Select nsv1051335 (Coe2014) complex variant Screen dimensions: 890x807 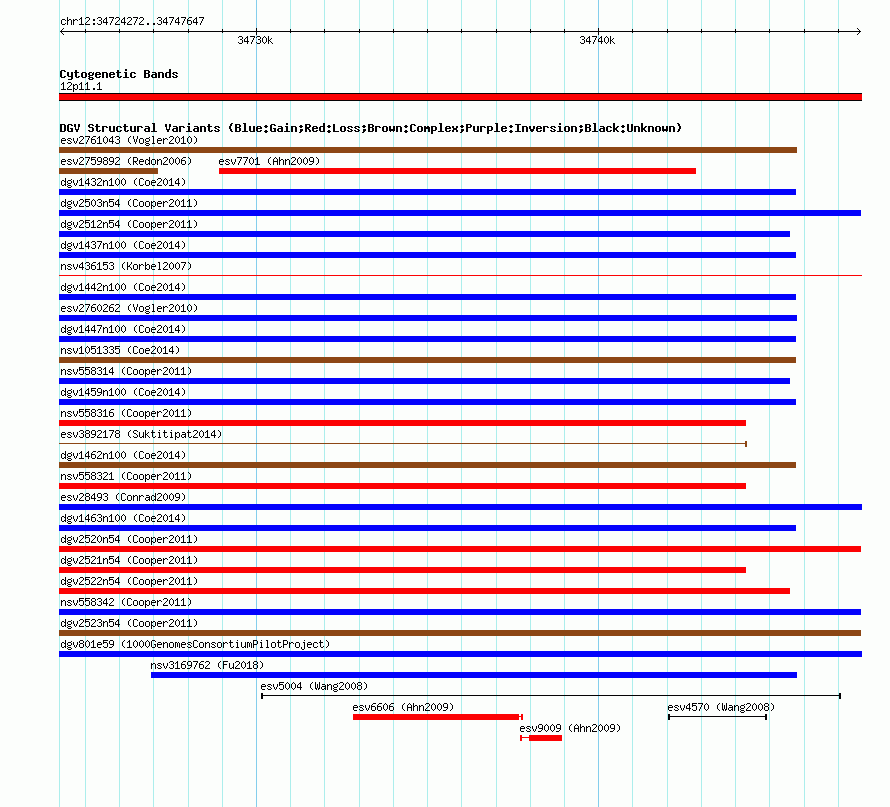pyautogui.click(x=427, y=360)
